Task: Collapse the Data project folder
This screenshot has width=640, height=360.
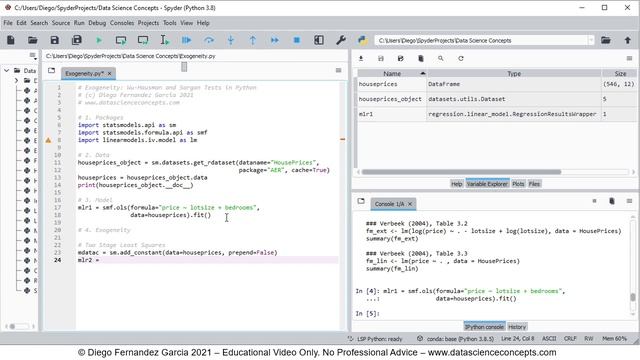Action: (7, 71)
